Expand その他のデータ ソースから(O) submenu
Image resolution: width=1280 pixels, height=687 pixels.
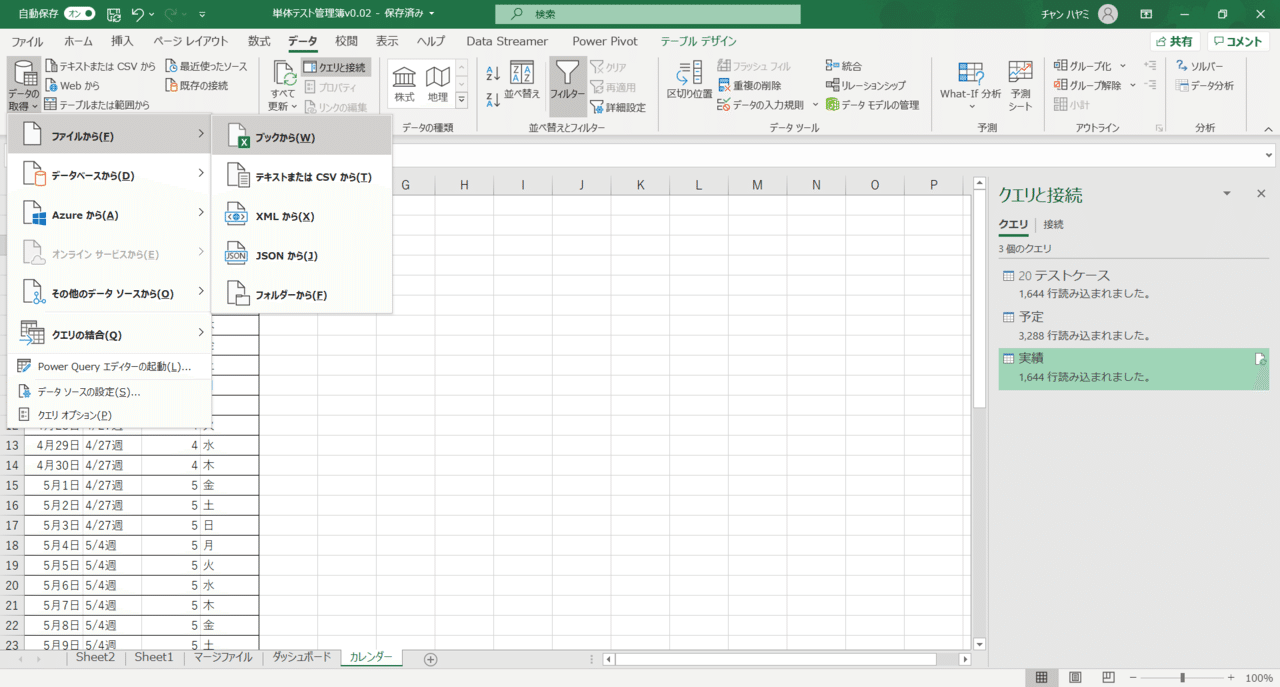pyautogui.click(x=110, y=293)
